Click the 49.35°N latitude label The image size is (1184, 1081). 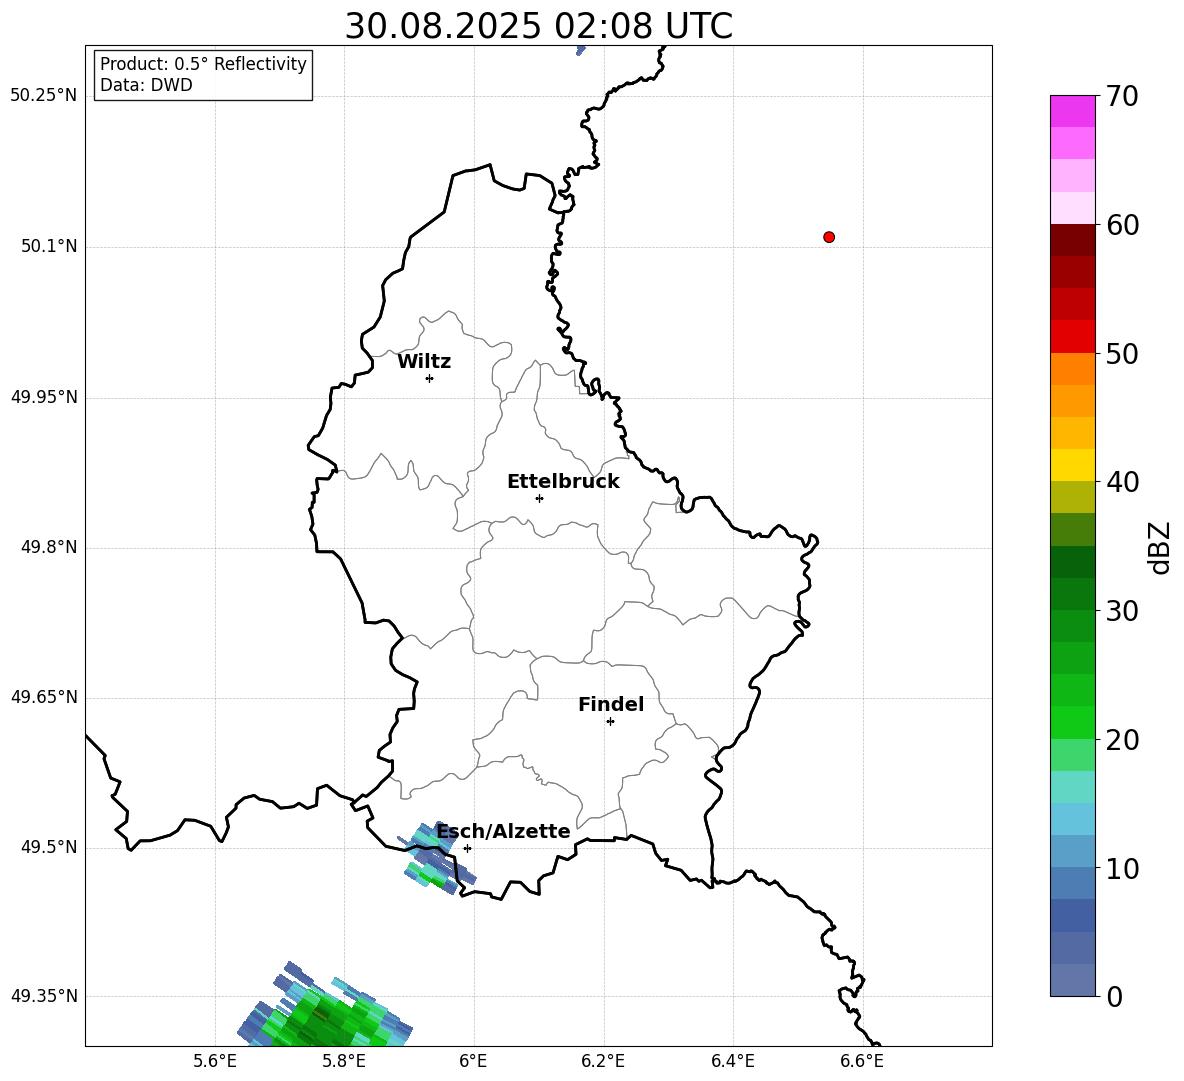[x=44, y=996]
